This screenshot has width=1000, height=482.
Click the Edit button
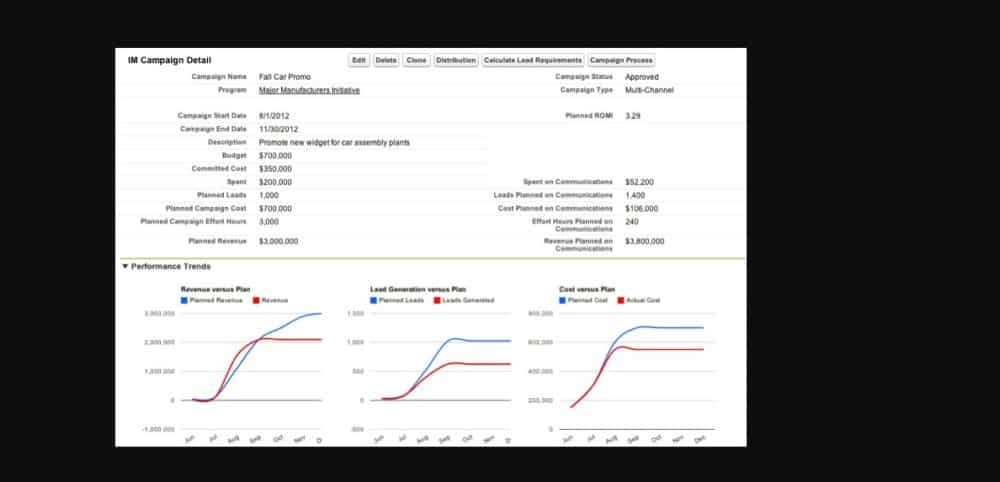[359, 60]
